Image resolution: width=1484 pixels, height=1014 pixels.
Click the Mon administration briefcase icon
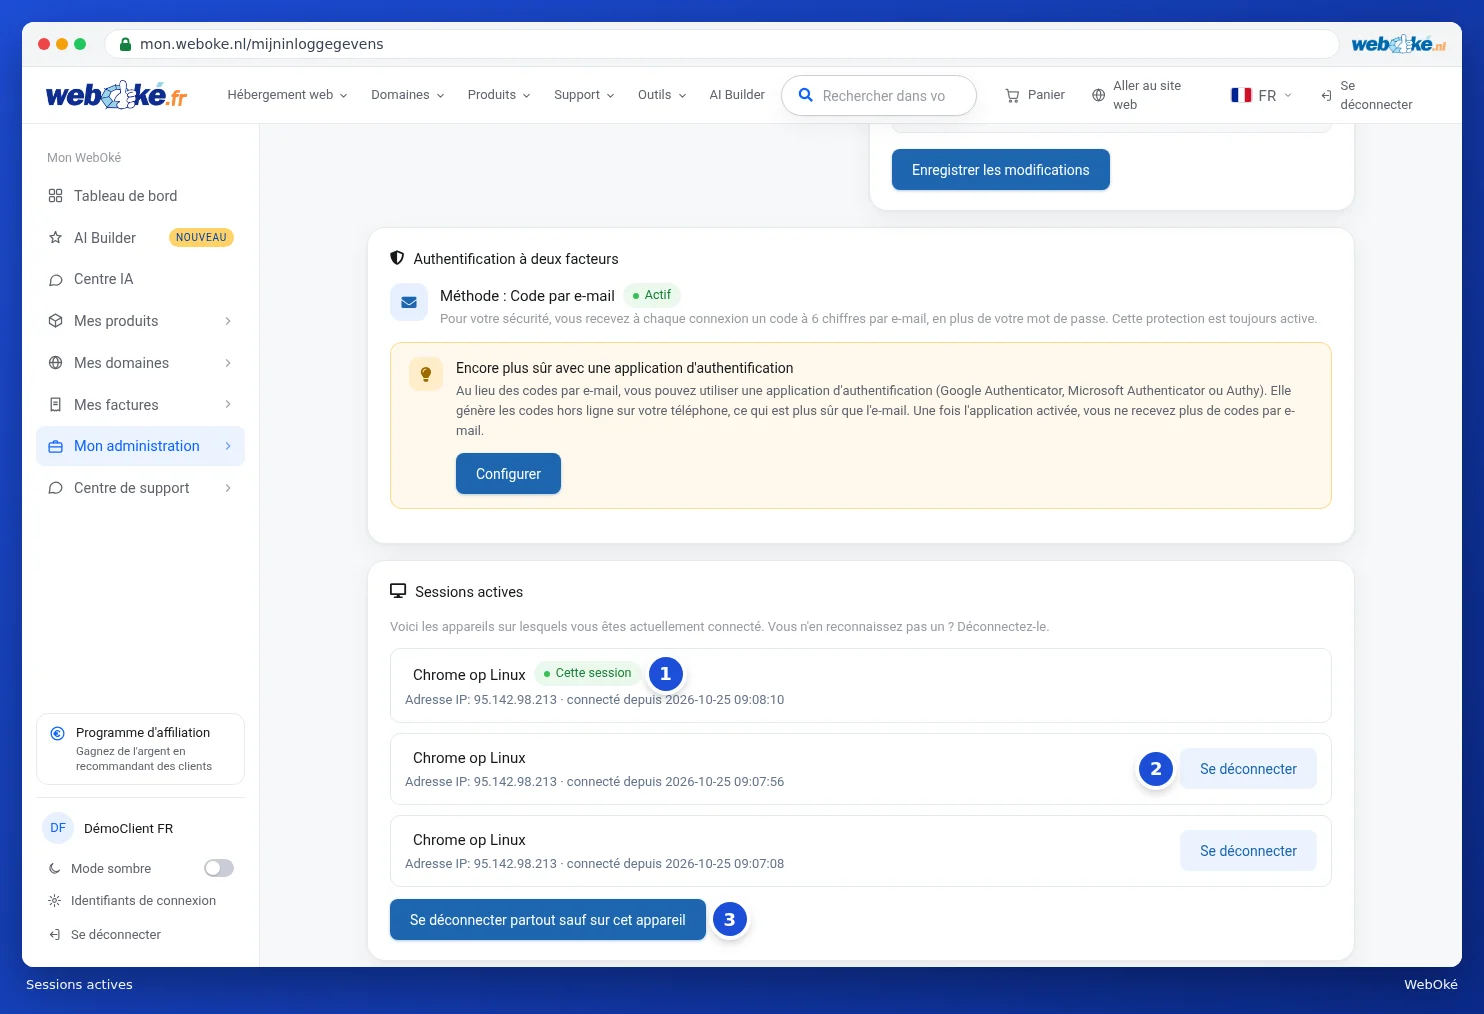coord(56,446)
